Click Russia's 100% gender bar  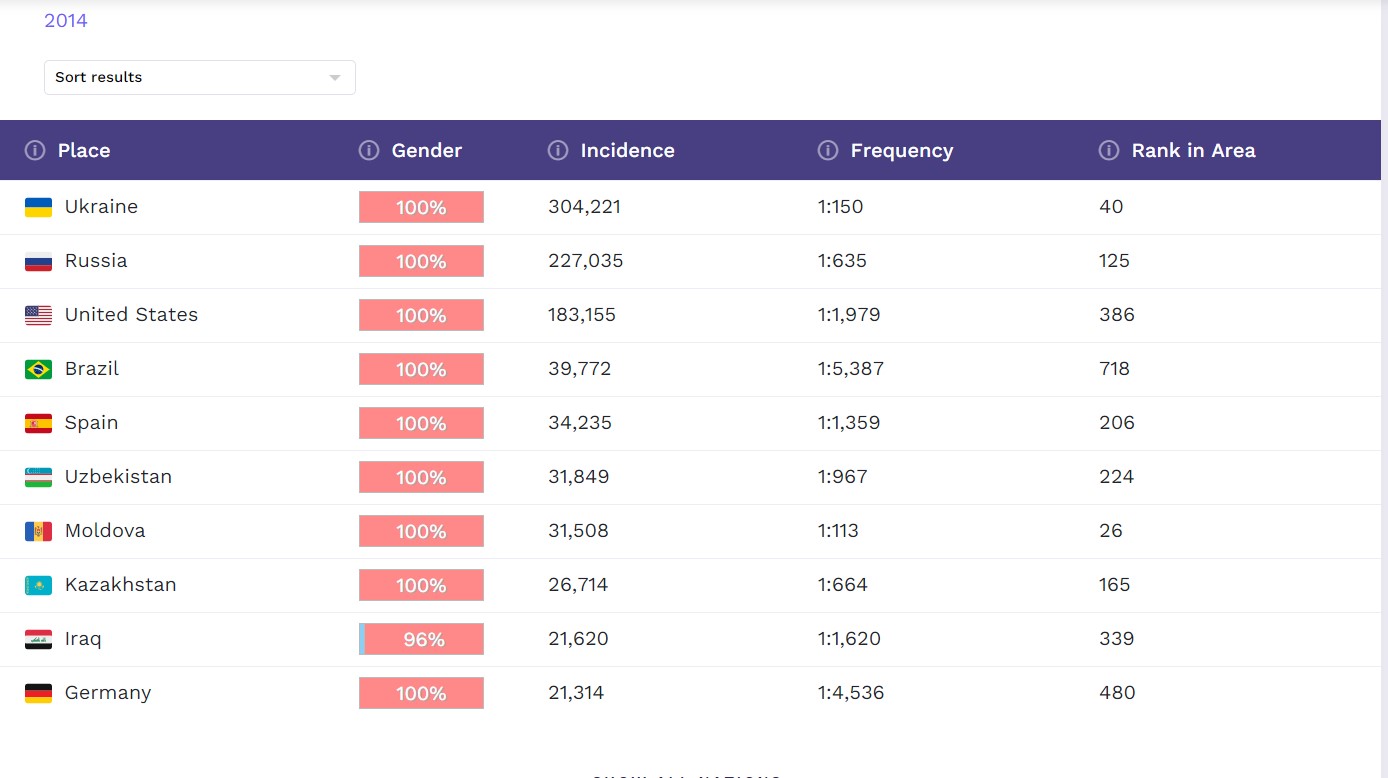(x=421, y=261)
